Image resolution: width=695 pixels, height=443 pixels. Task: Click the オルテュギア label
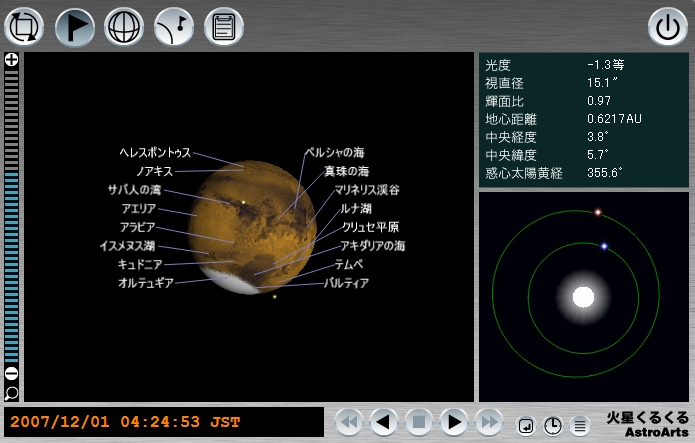click(x=146, y=283)
